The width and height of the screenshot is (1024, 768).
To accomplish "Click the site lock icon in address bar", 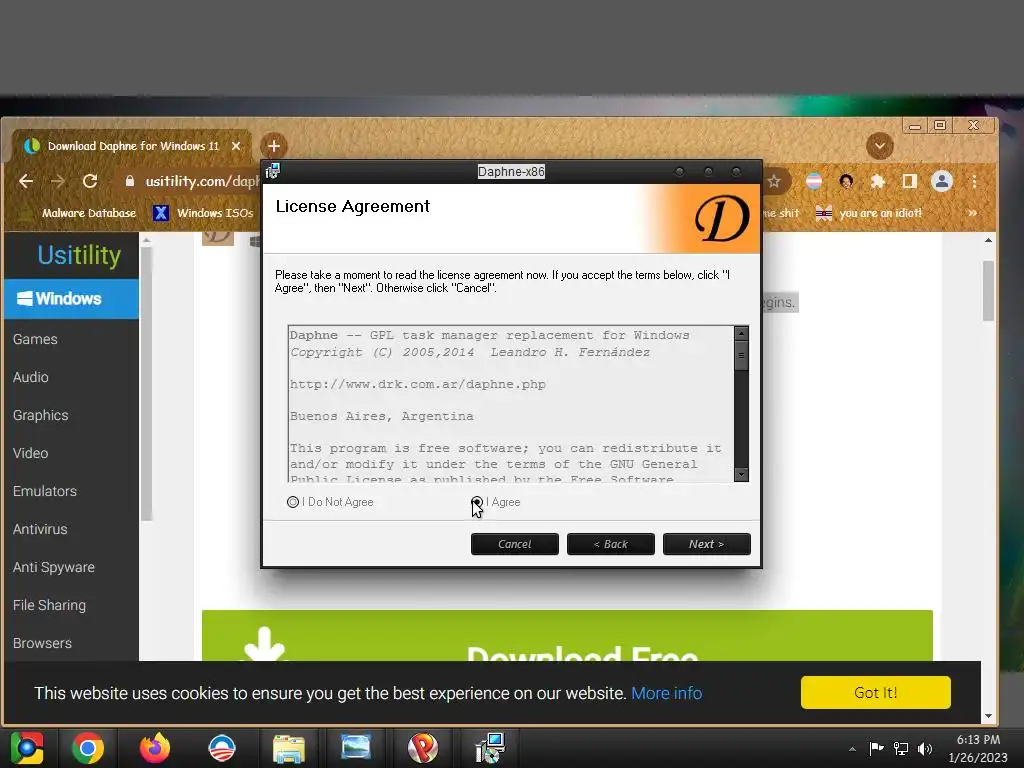I will pyautogui.click(x=129, y=181).
